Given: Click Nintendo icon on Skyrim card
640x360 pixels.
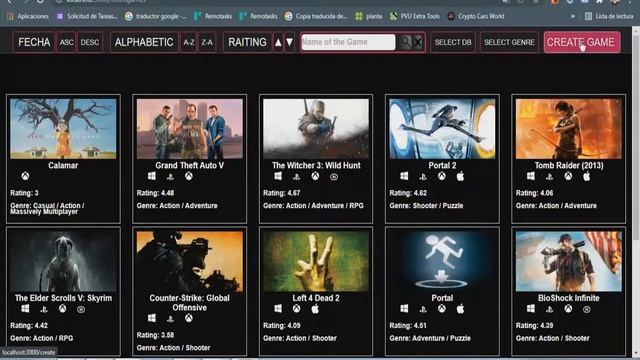Looking at the screenshot, I should pos(81,309).
